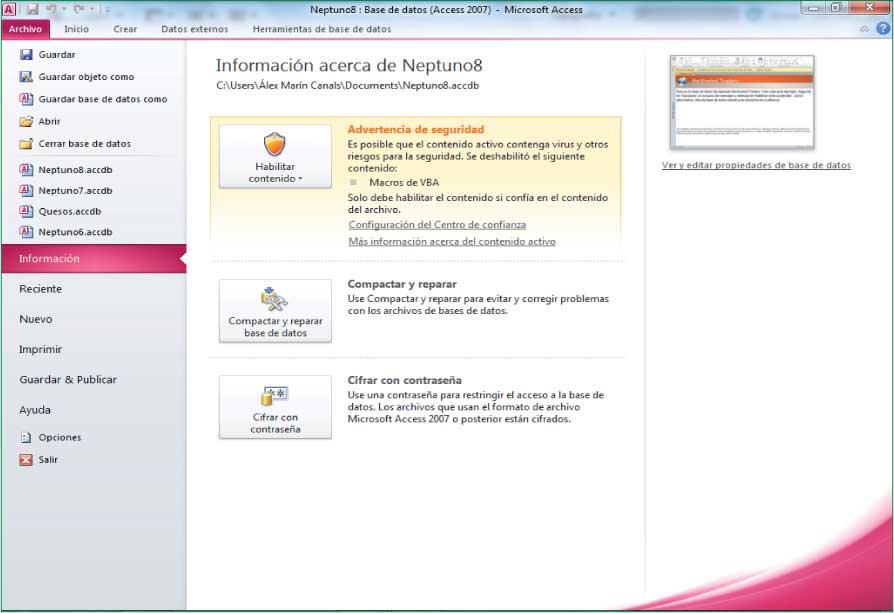Open recent file Quesos.accdb
This screenshot has height=613, width=894.
[69, 211]
